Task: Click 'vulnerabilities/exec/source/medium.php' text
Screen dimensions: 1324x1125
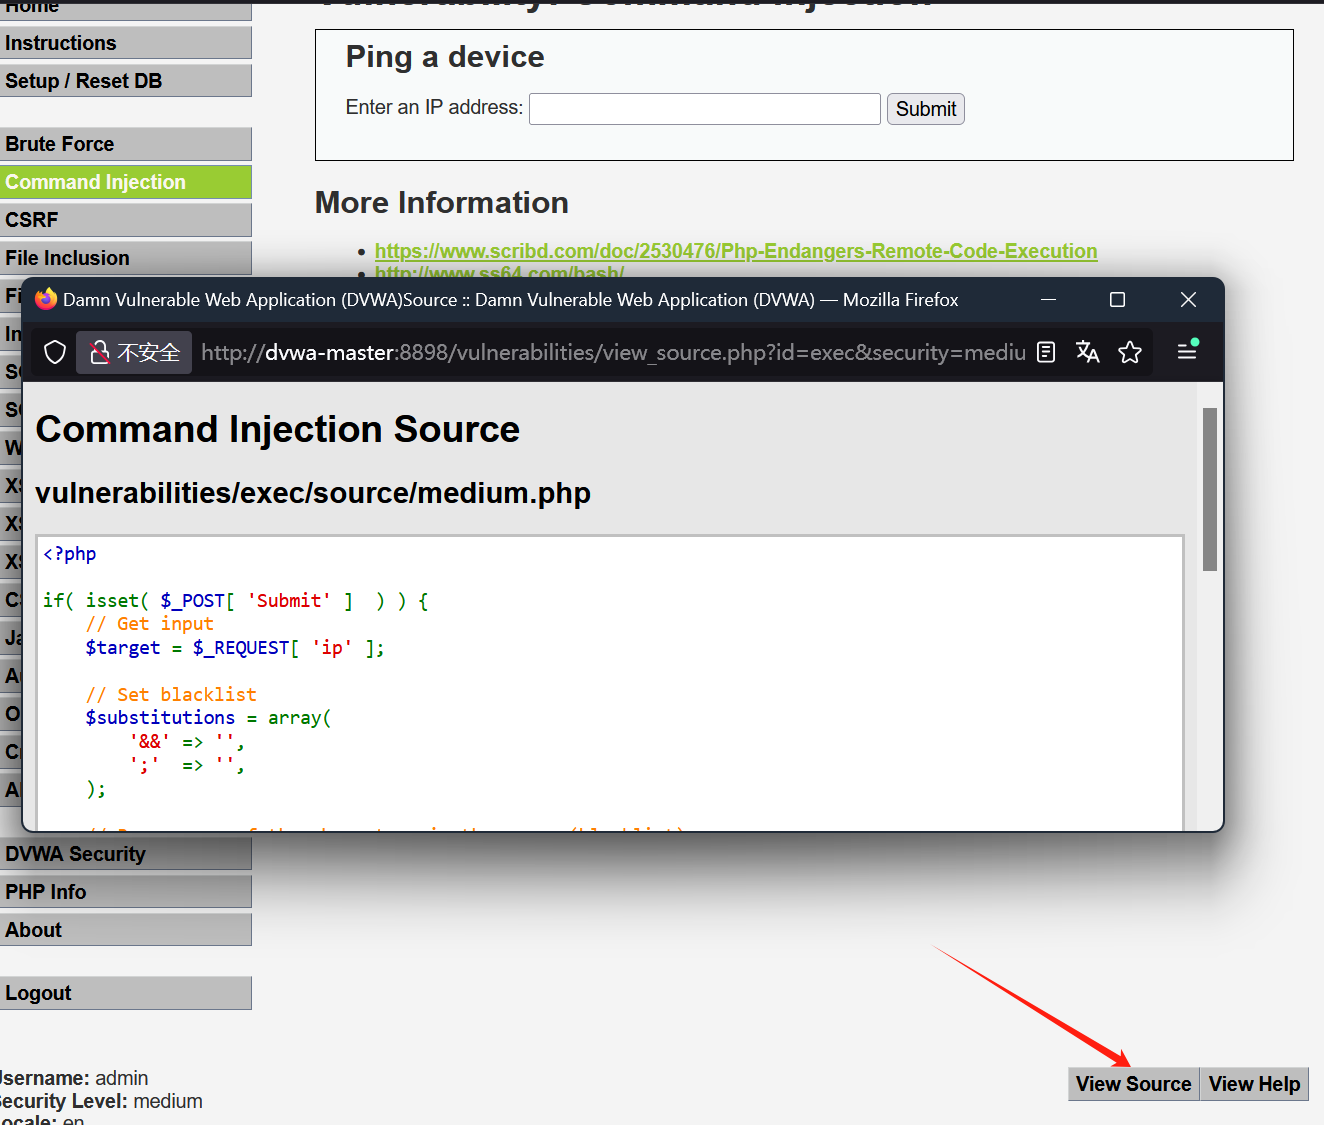Action: coord(313,493)
